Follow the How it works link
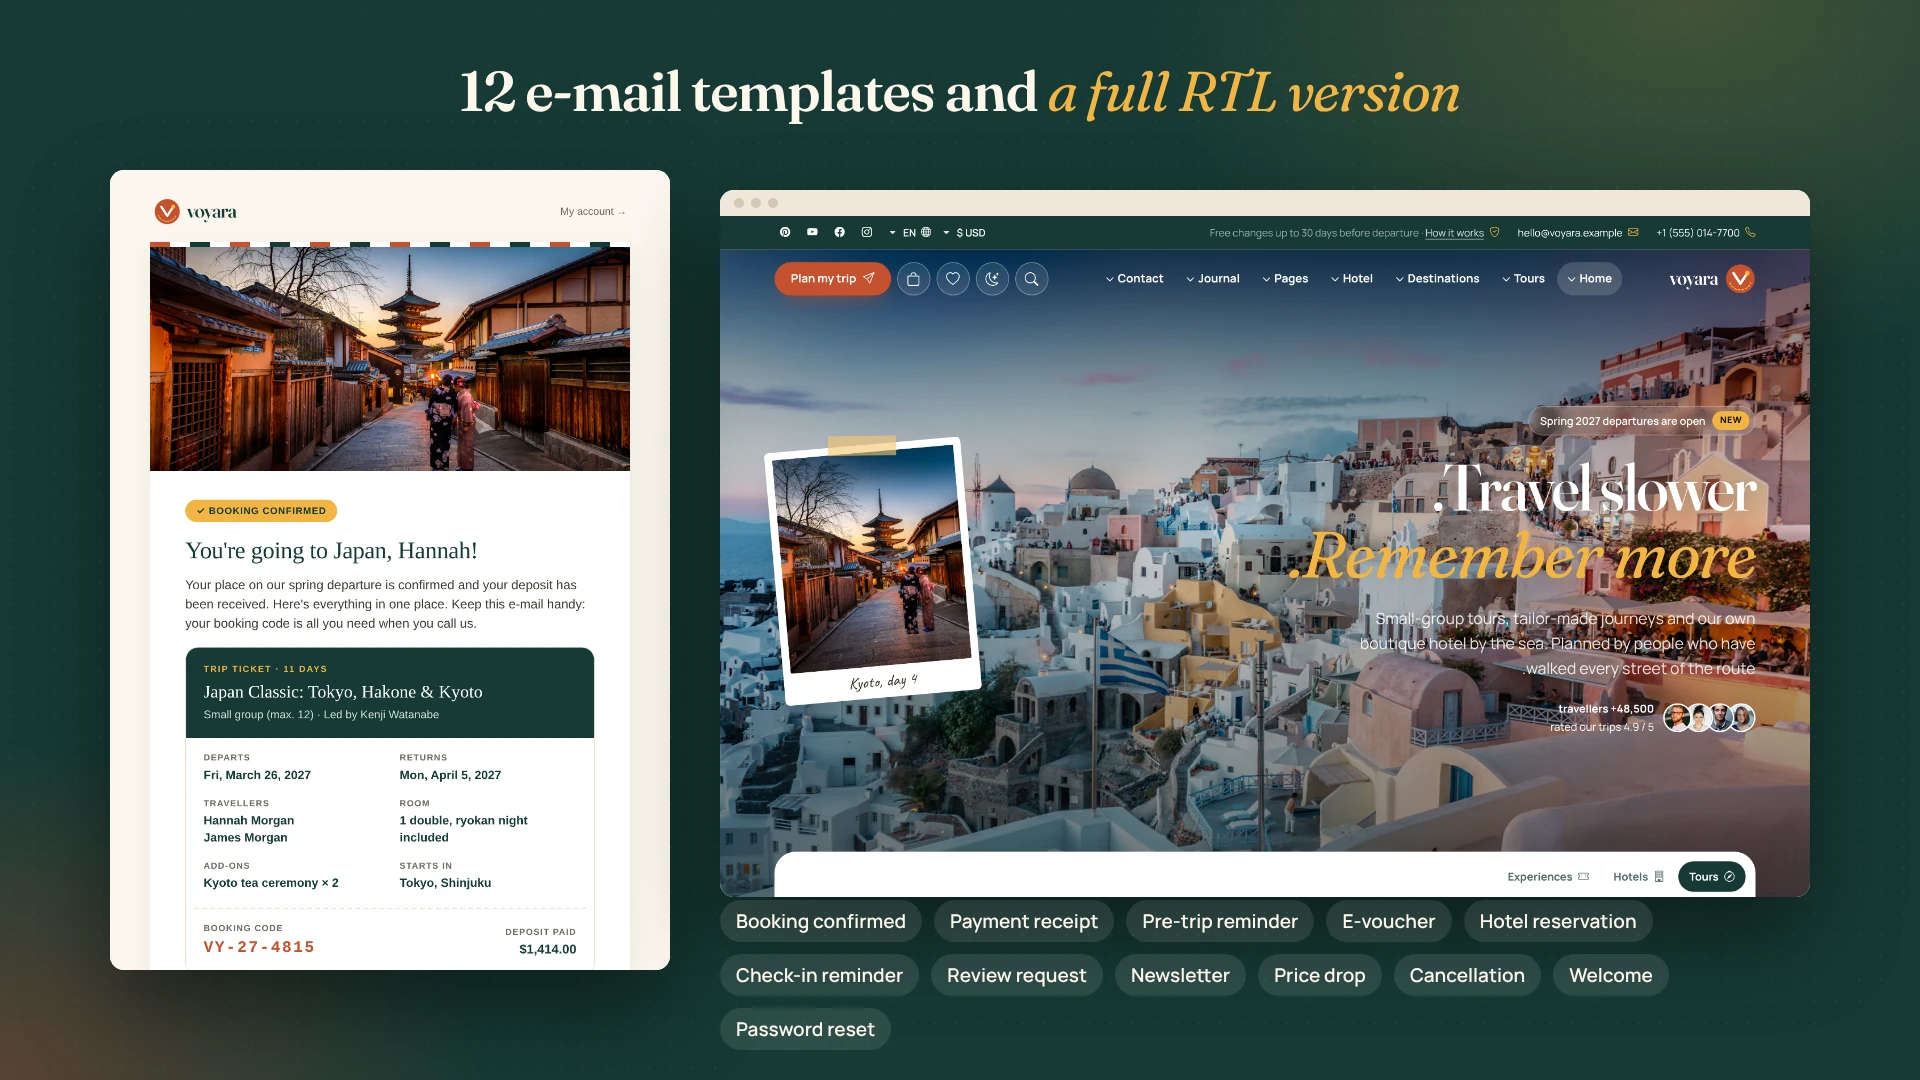Screen dimensions: 1920x1080 (x=1454, y=233)
